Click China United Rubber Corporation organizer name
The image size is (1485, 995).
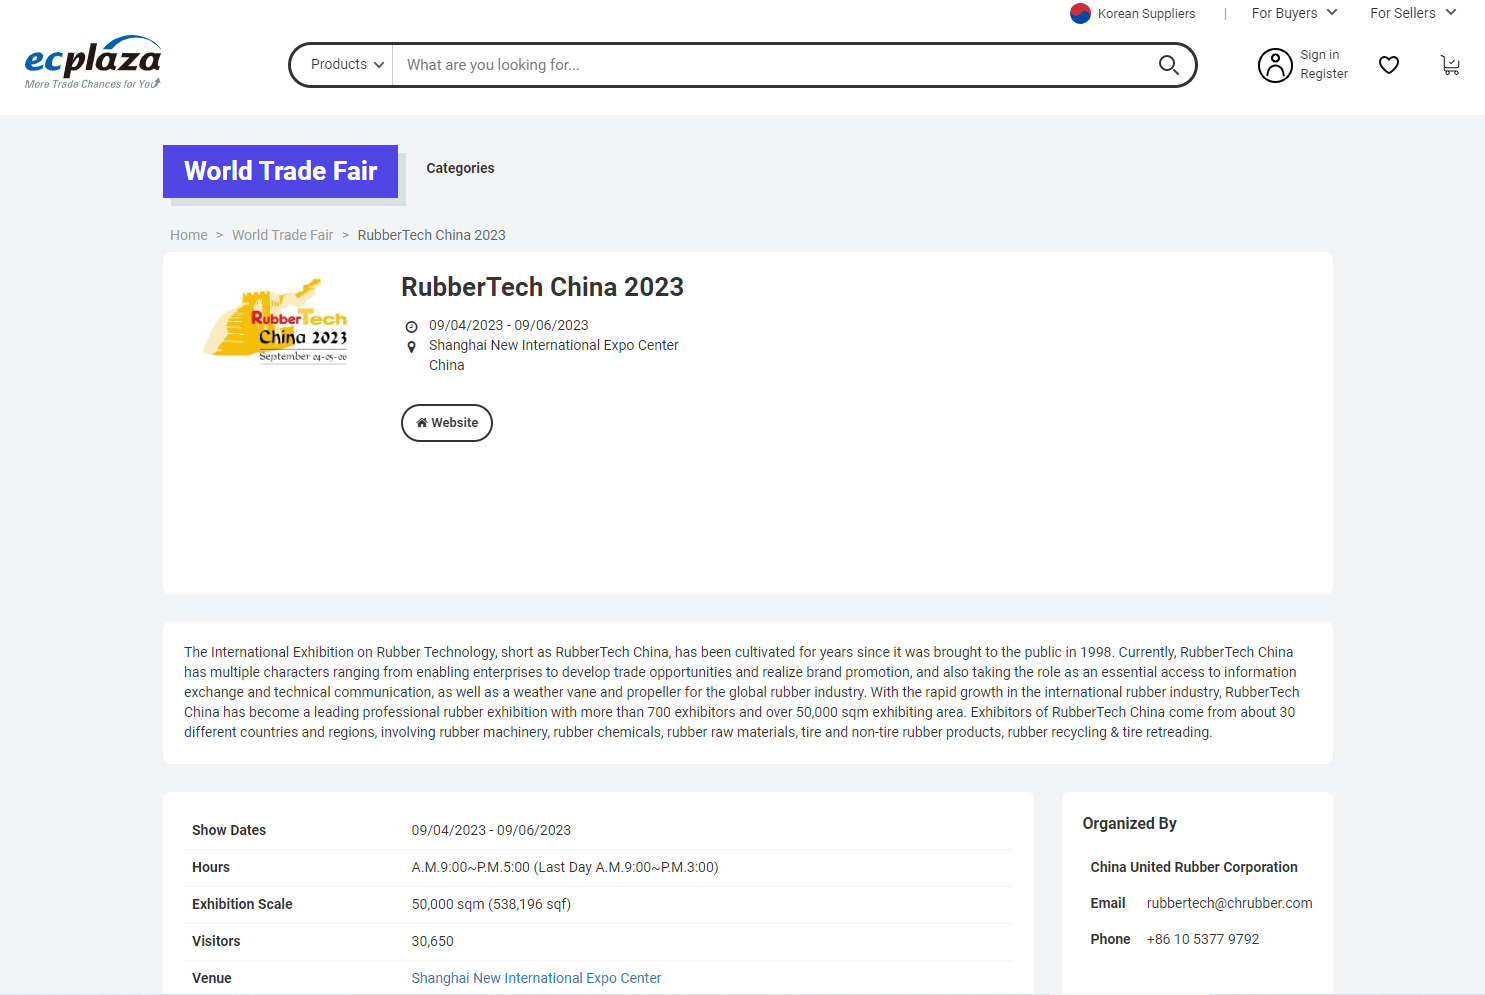[x=1194, y=867]
